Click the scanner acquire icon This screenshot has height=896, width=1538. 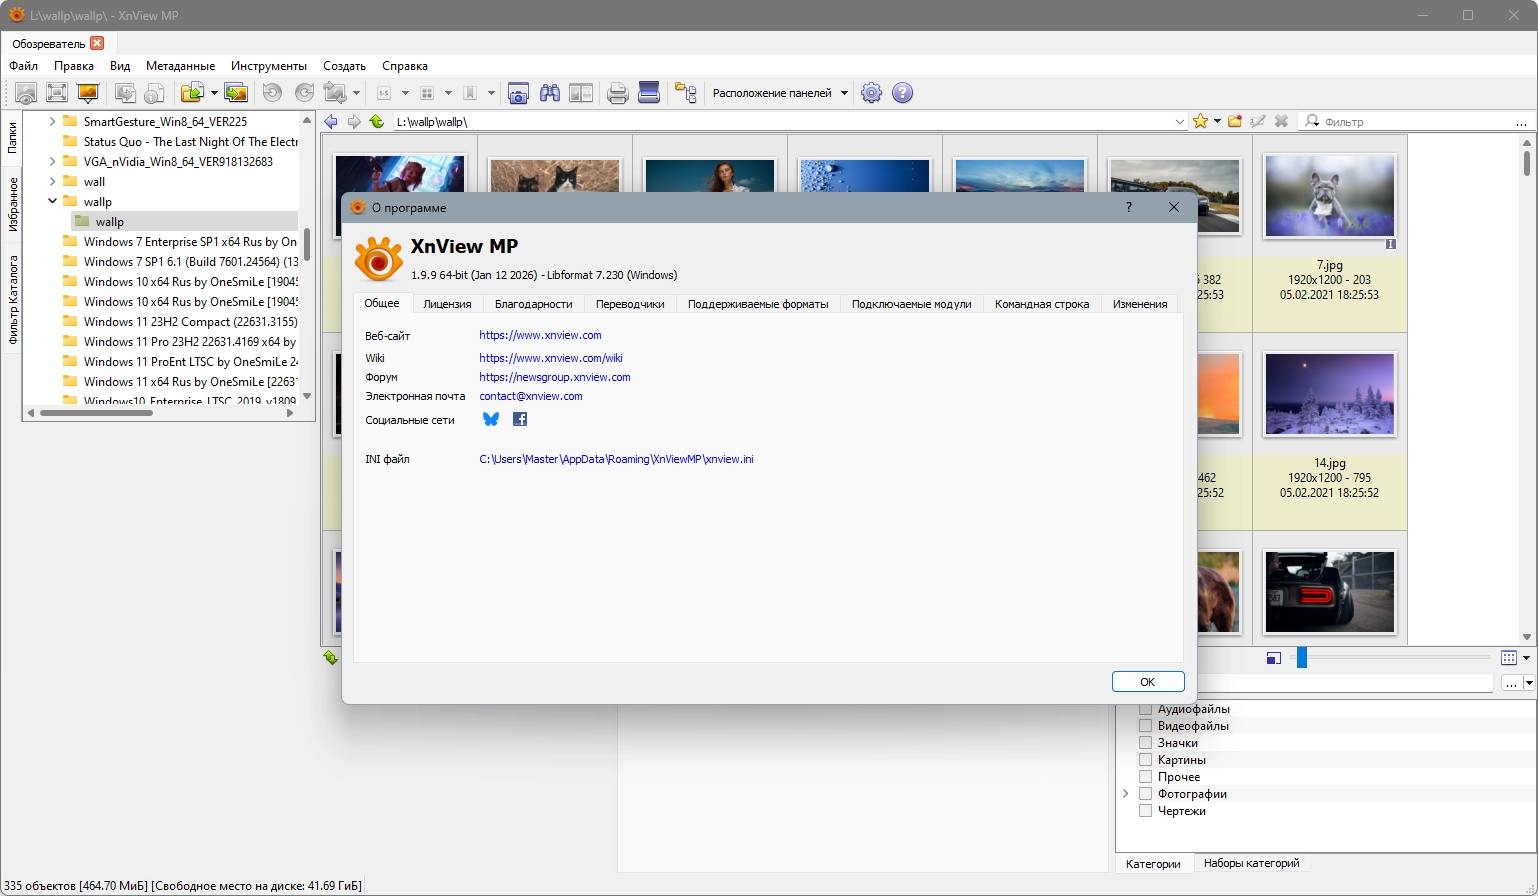(649, 93)
